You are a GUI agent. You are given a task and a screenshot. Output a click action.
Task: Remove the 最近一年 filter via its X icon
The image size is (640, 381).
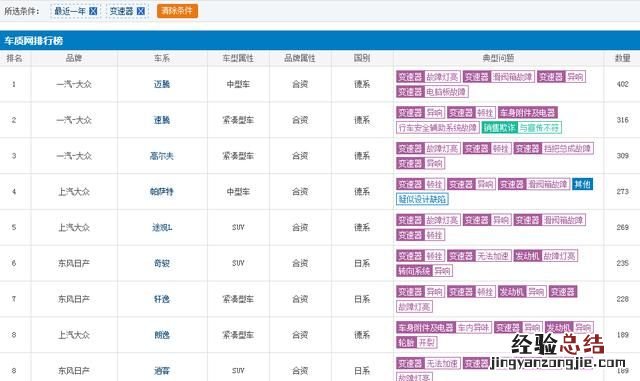[93, 11]
